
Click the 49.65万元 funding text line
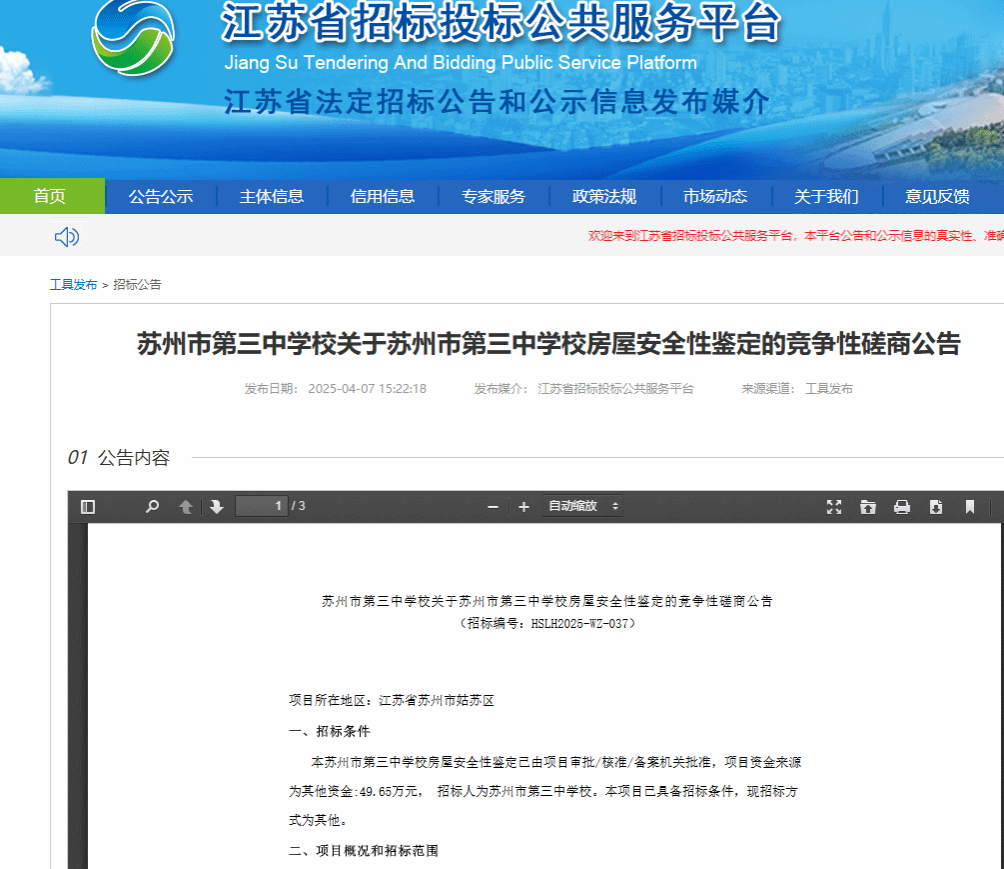click(543, 792)
